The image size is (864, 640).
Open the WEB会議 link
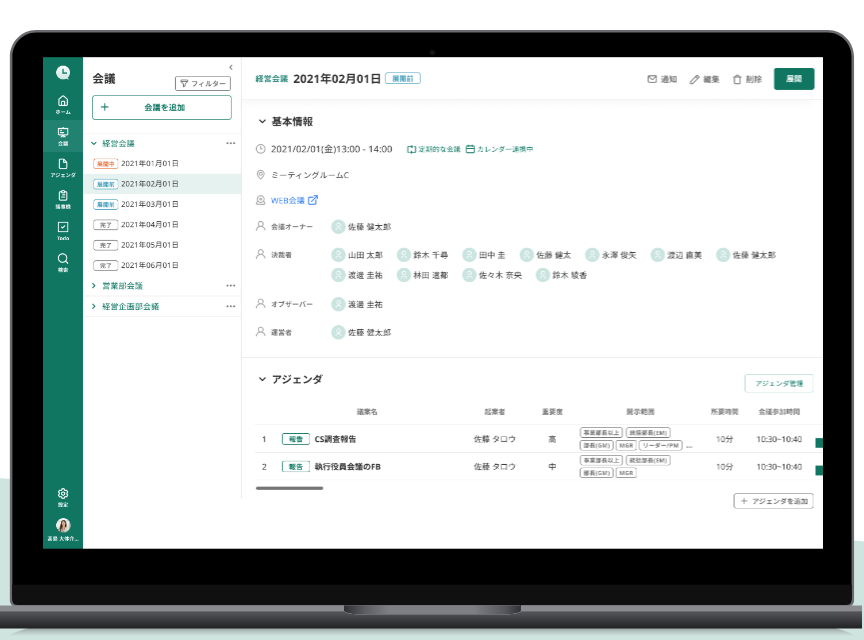(x=288, y=200)
